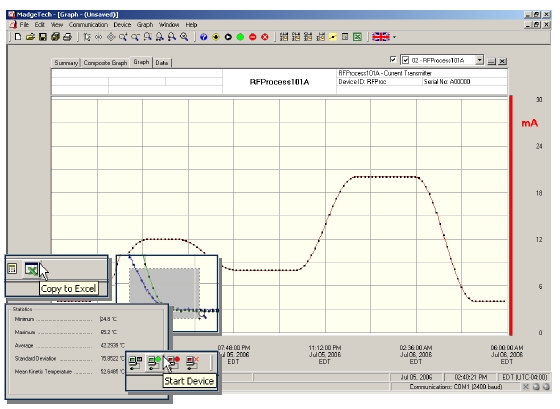
Task: Click the MadgeTech document icon in menu bar
Action: 13,25
